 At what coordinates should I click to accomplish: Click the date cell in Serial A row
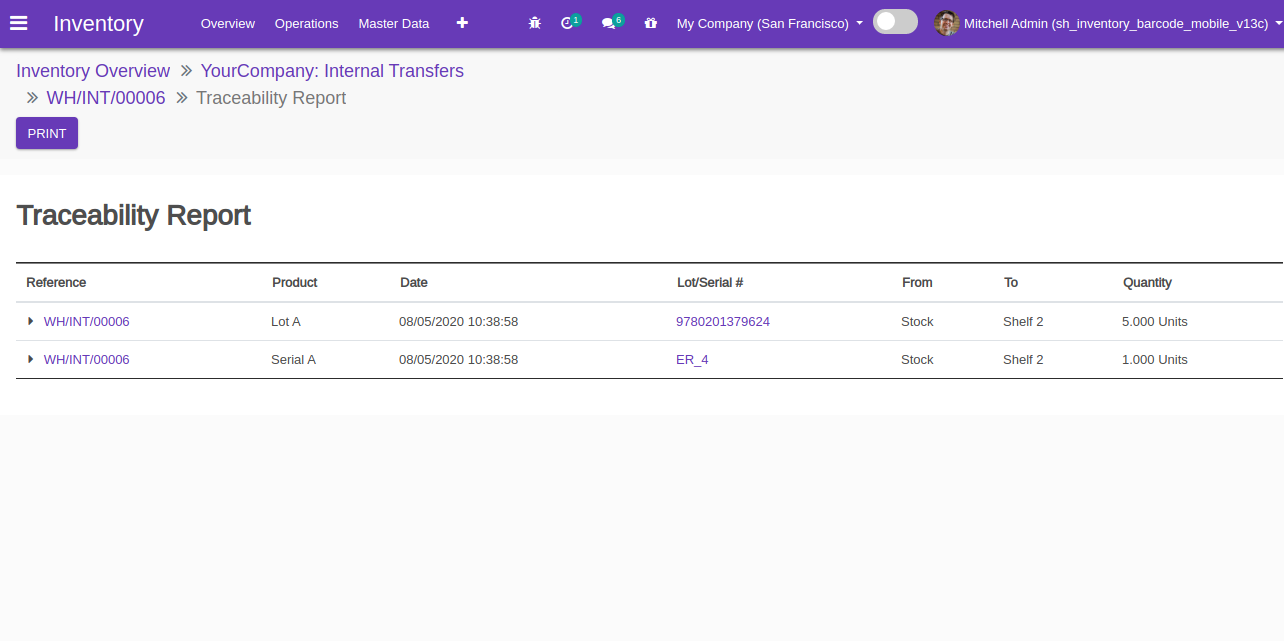[458, 360]
